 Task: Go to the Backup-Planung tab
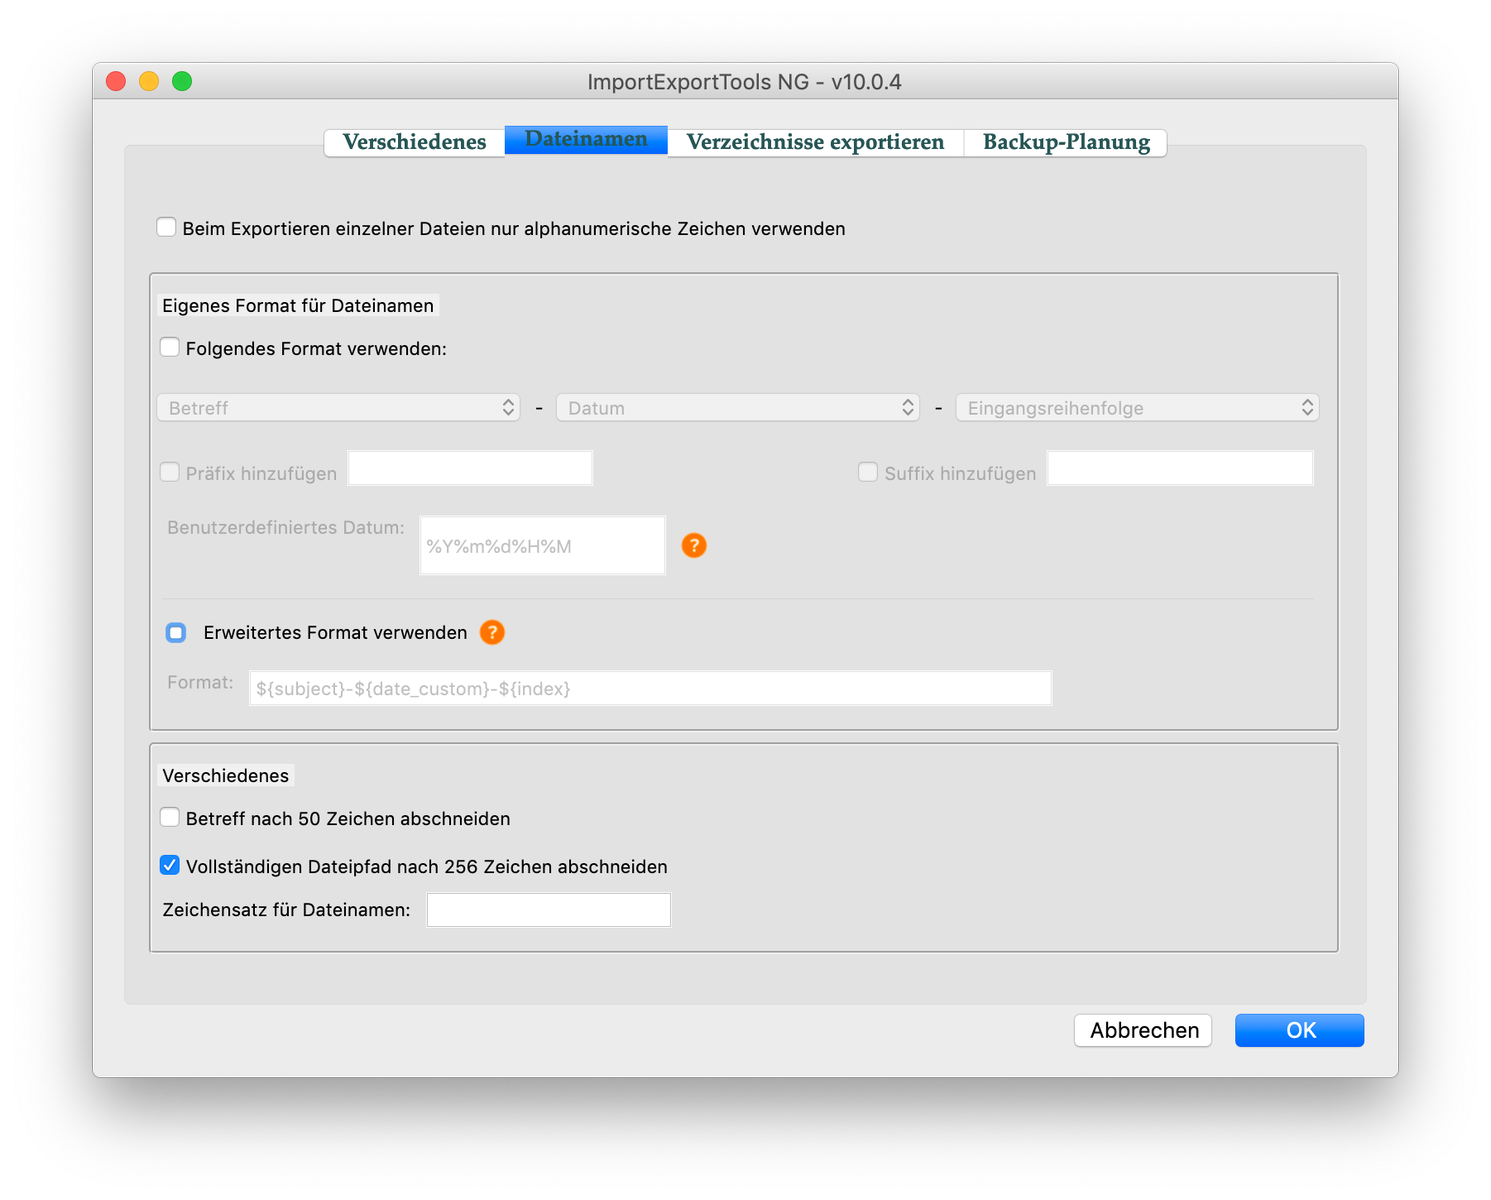coord(1066,142)
